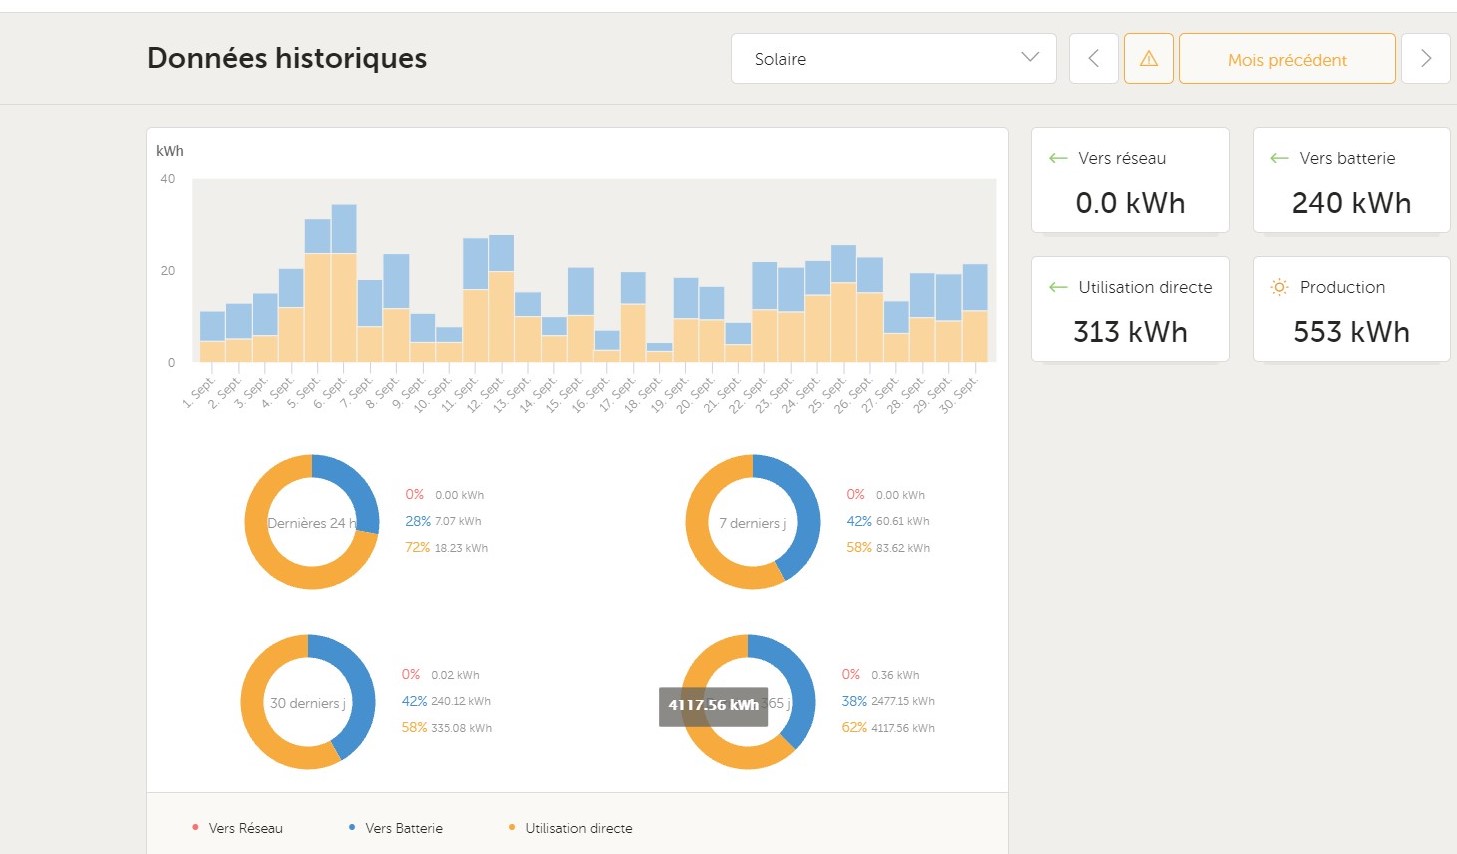Expand the dropdown using its chevron arrow
The image size is (1457, 854).
tap(1029, 58)
